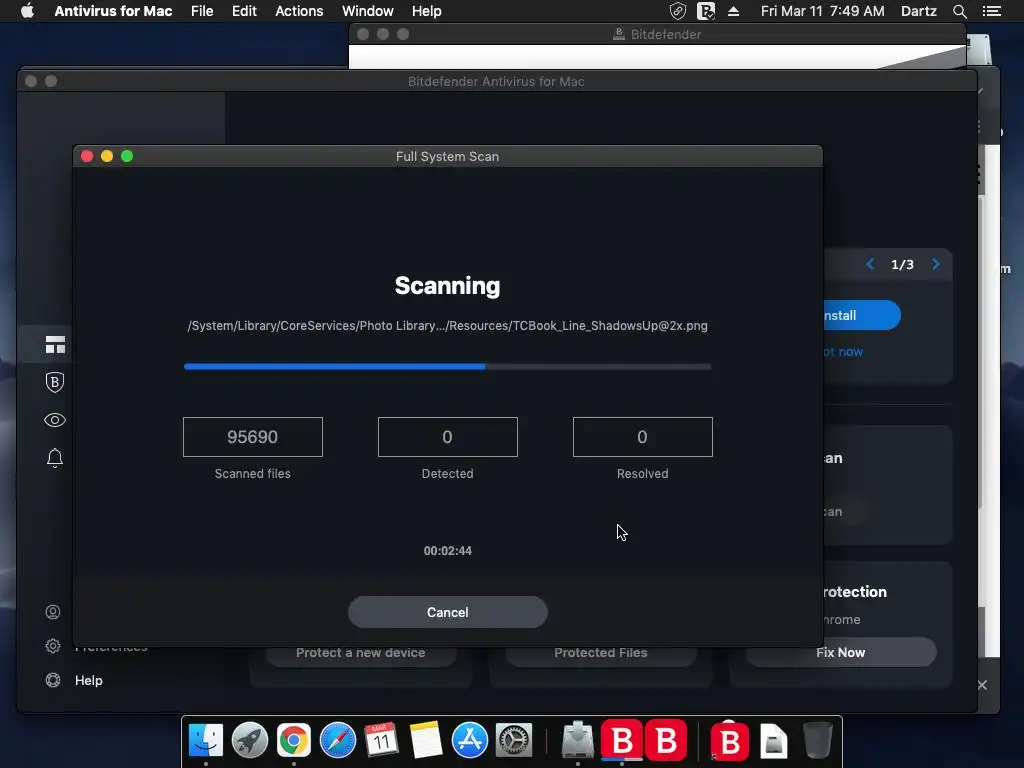This screenshot has height=768, width=1024.
Task: Open the Protection shield icon in sidebar
Action: point(55,382)
